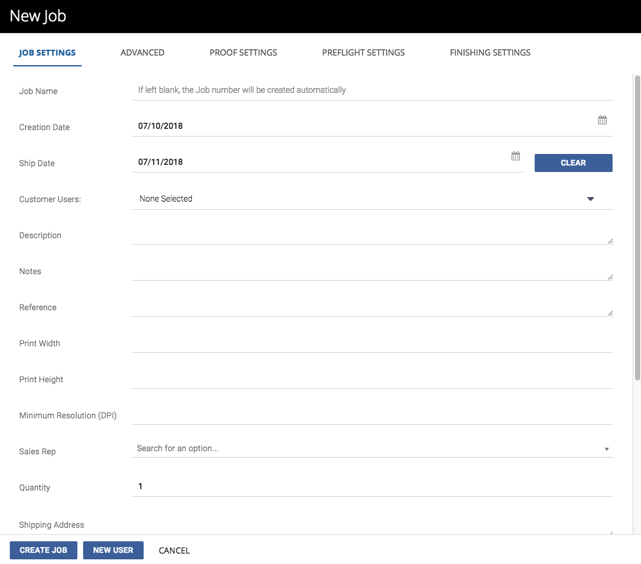Click the Print Width field
641x564 pixels.
(372, 343)
